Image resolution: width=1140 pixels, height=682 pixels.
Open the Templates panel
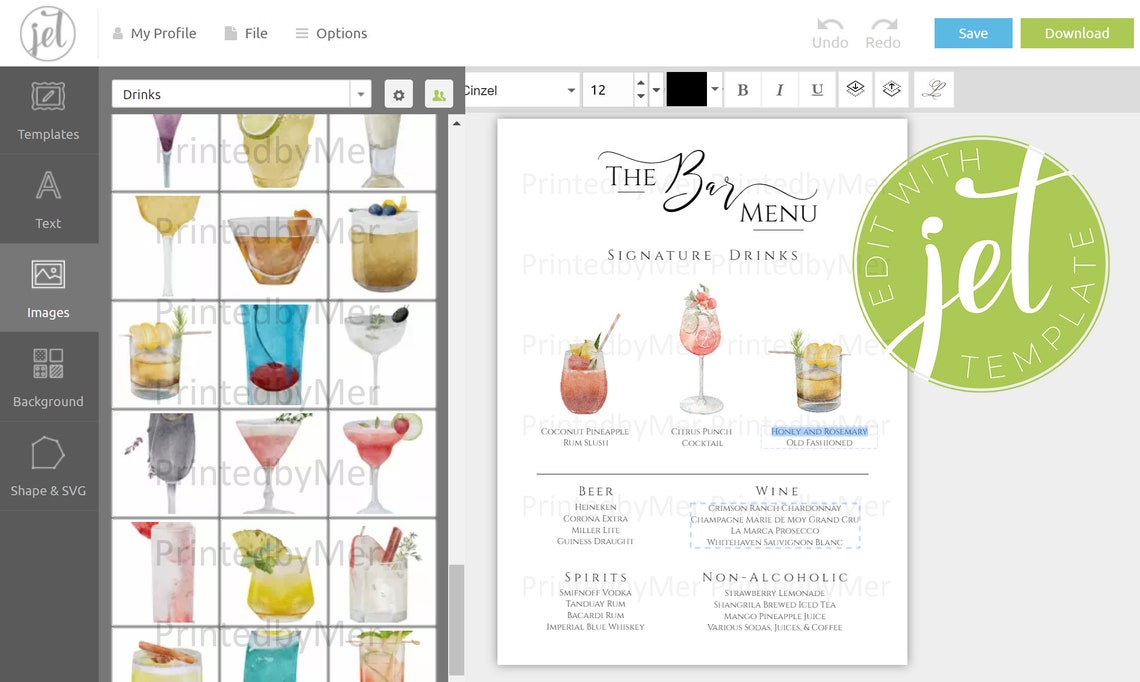pyautogui.click(x=48, y=110)
